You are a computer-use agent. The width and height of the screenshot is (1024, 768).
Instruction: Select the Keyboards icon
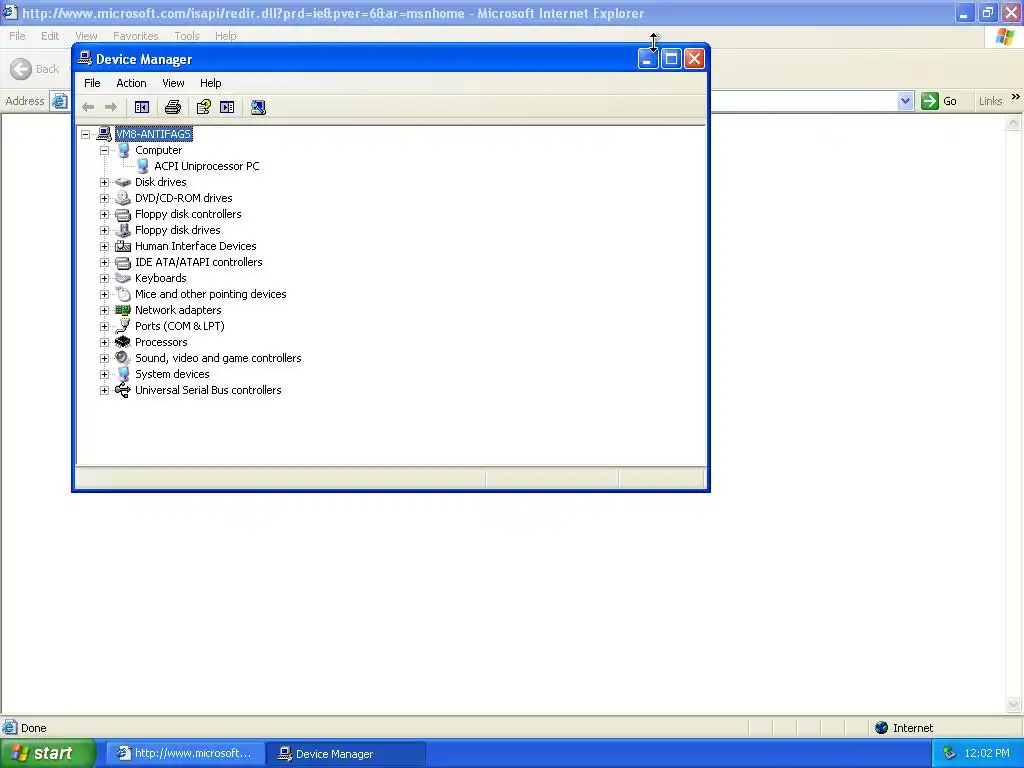click(123, 278)
